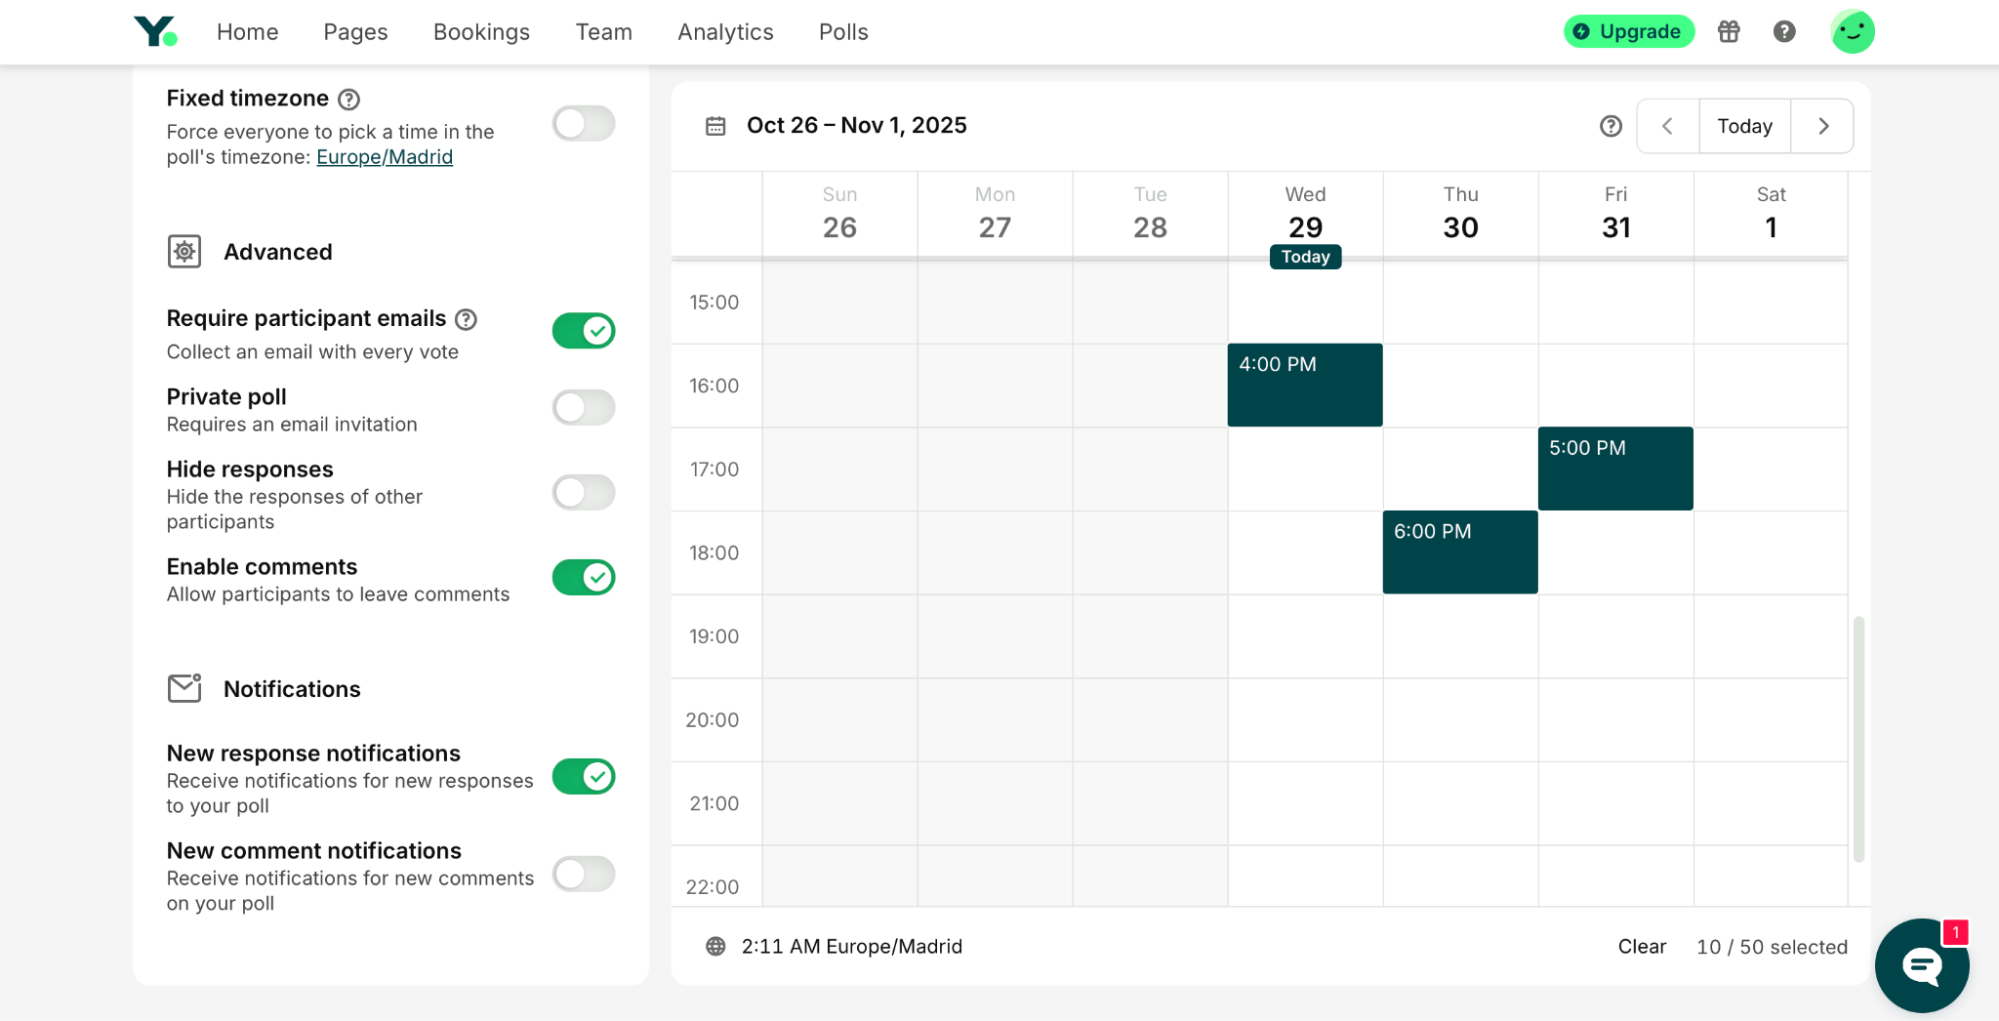
Task: Click the help circle next to the date range
Action: (x=1610, y=126)
